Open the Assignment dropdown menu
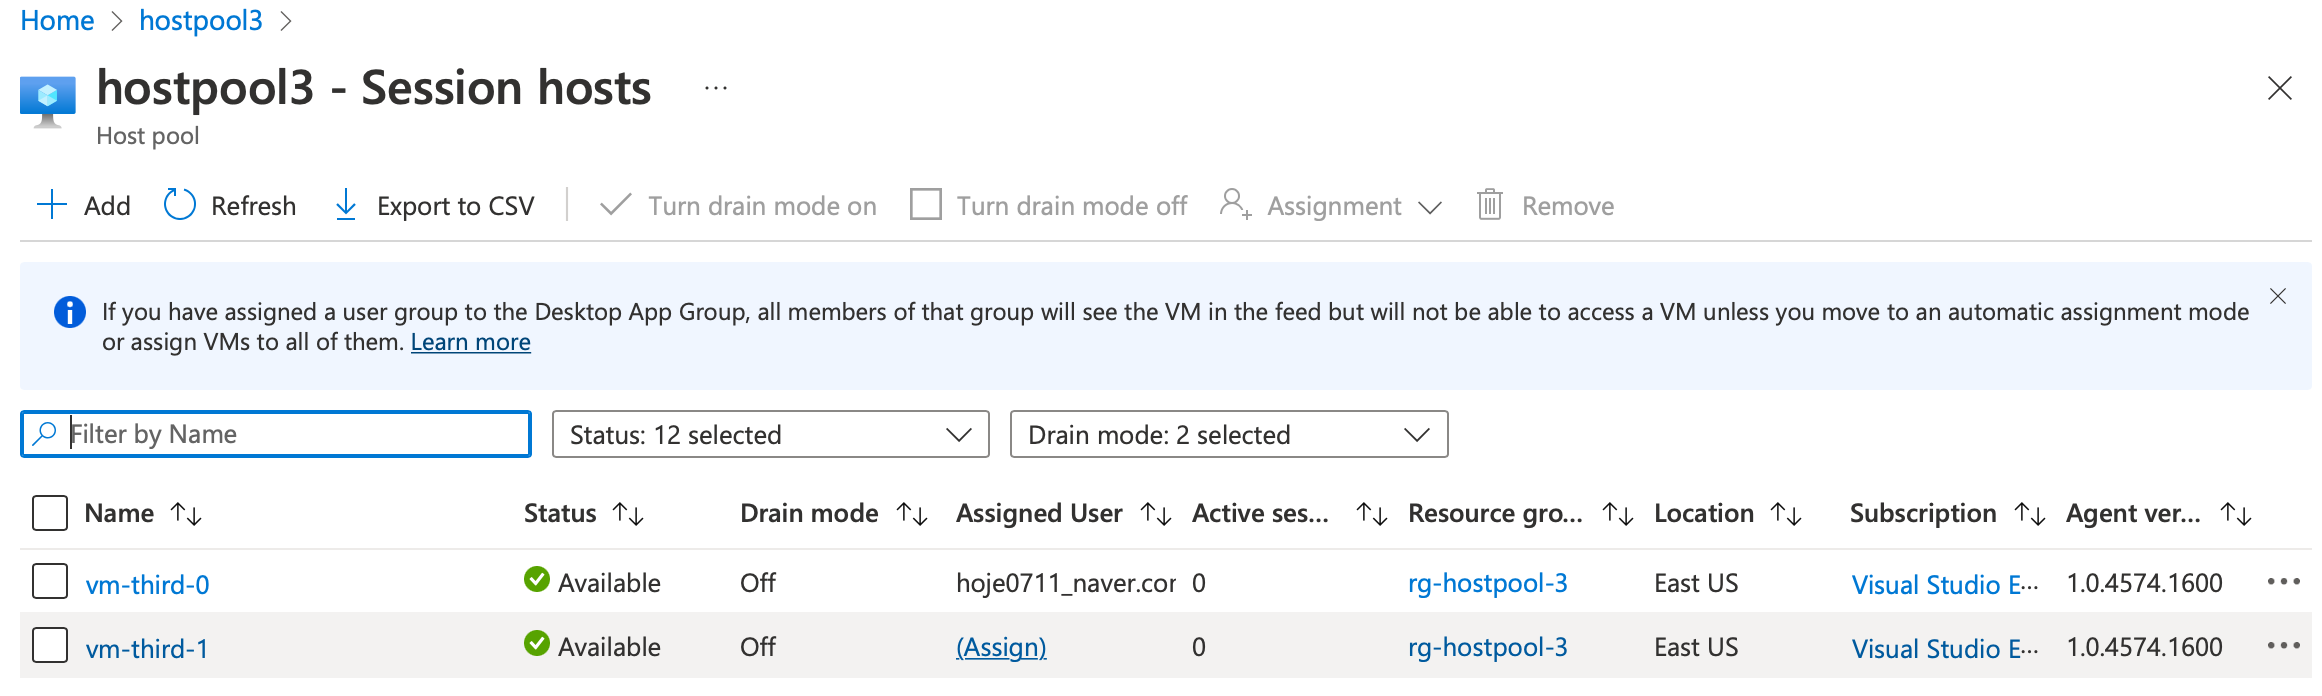2322x696 pixels. (x=1332, y=206)
